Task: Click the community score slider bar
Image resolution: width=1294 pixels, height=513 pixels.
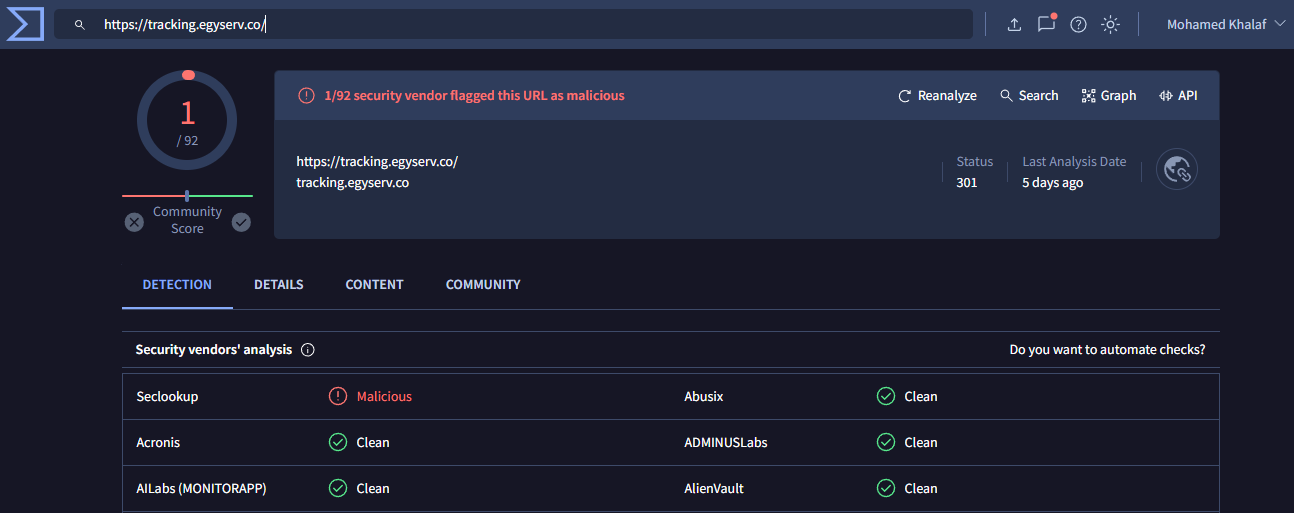Action: click(x=187, y=196)
